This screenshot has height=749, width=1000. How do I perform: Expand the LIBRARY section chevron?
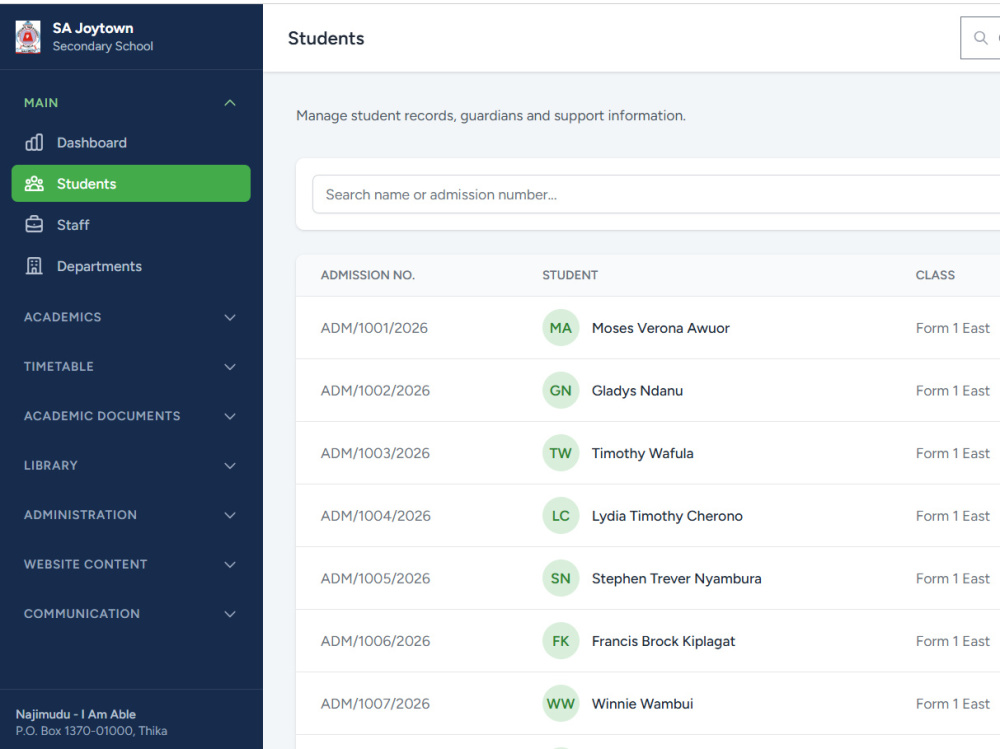(x=230, y=466)
